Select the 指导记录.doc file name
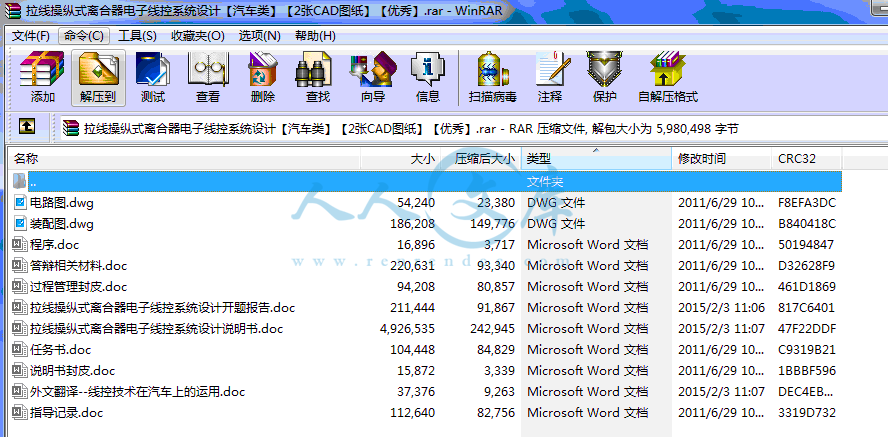The height and width of the screenshot is (437, 888). (66, 413)
